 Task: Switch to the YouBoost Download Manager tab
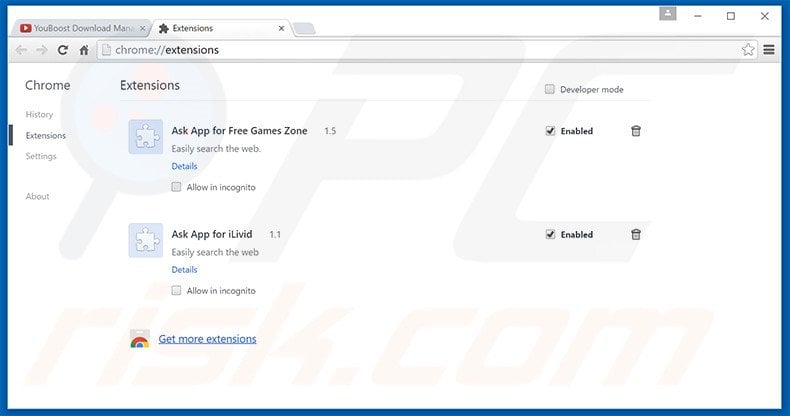tap(80, 28)
